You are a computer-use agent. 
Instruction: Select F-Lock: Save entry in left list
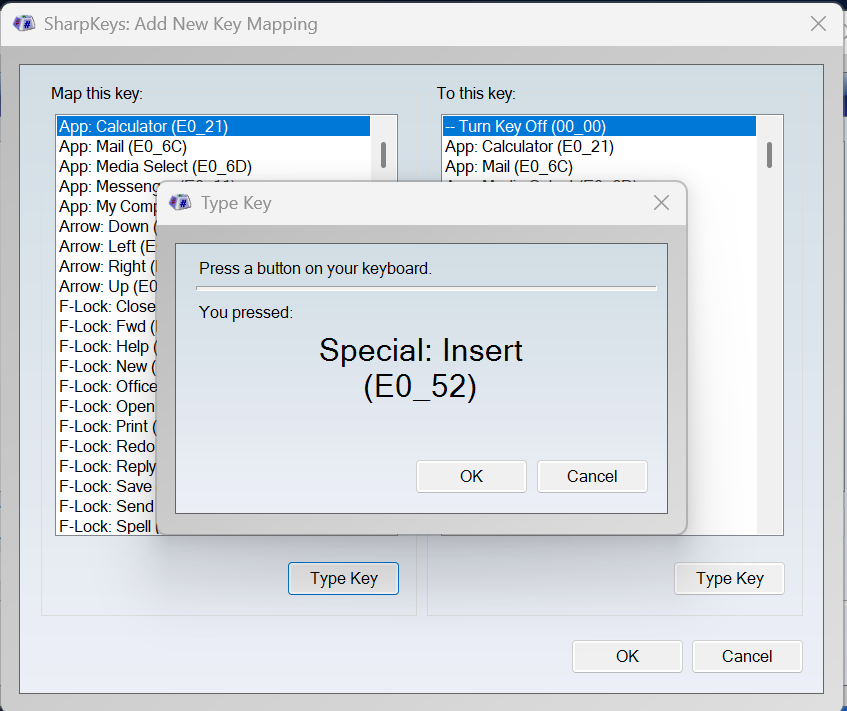(x=107, y=486)
